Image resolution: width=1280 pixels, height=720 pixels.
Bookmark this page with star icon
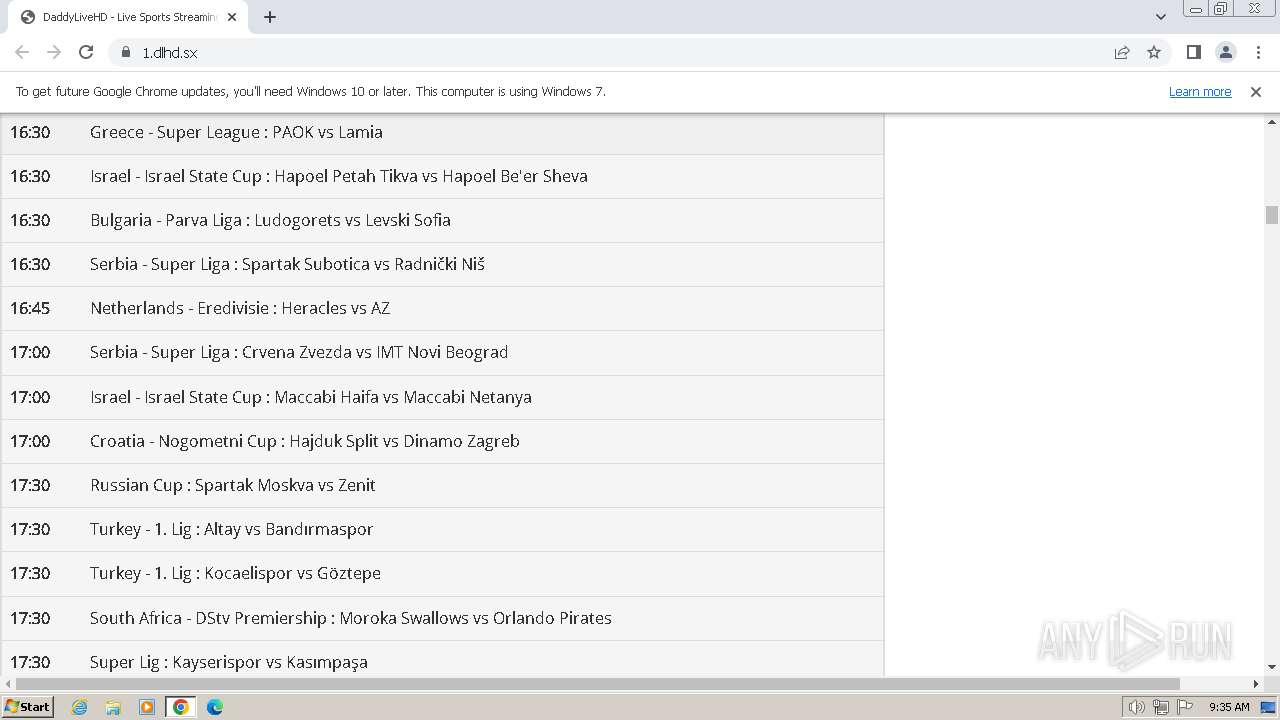coord(1154,52)
